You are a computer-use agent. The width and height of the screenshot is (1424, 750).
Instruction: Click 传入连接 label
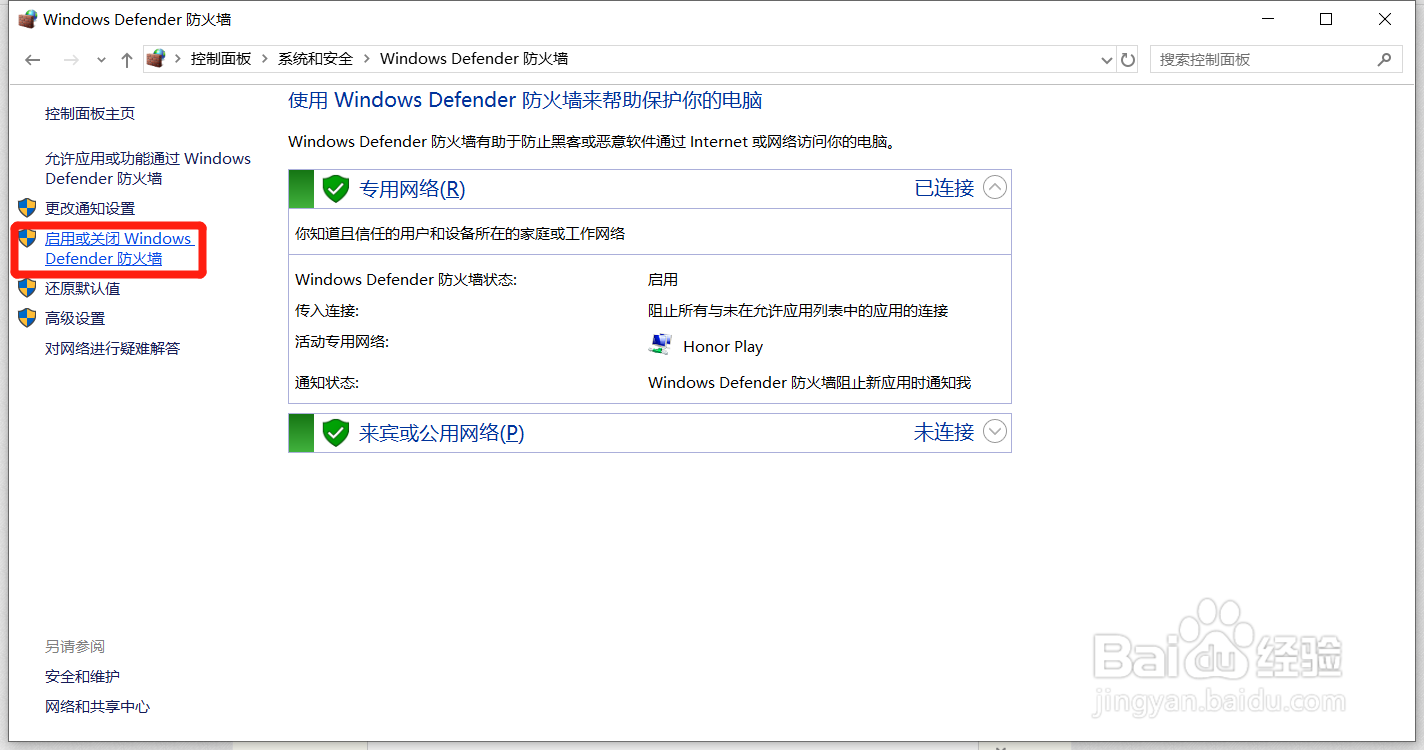pyautogui.click(x=327, y=311)
